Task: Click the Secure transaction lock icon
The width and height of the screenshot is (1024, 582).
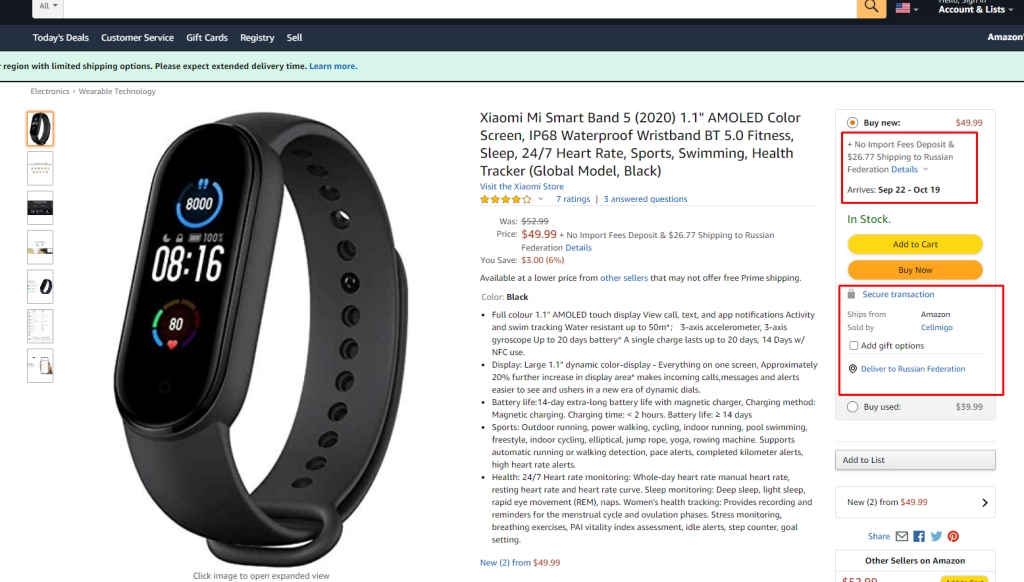Action: (851, 294)
